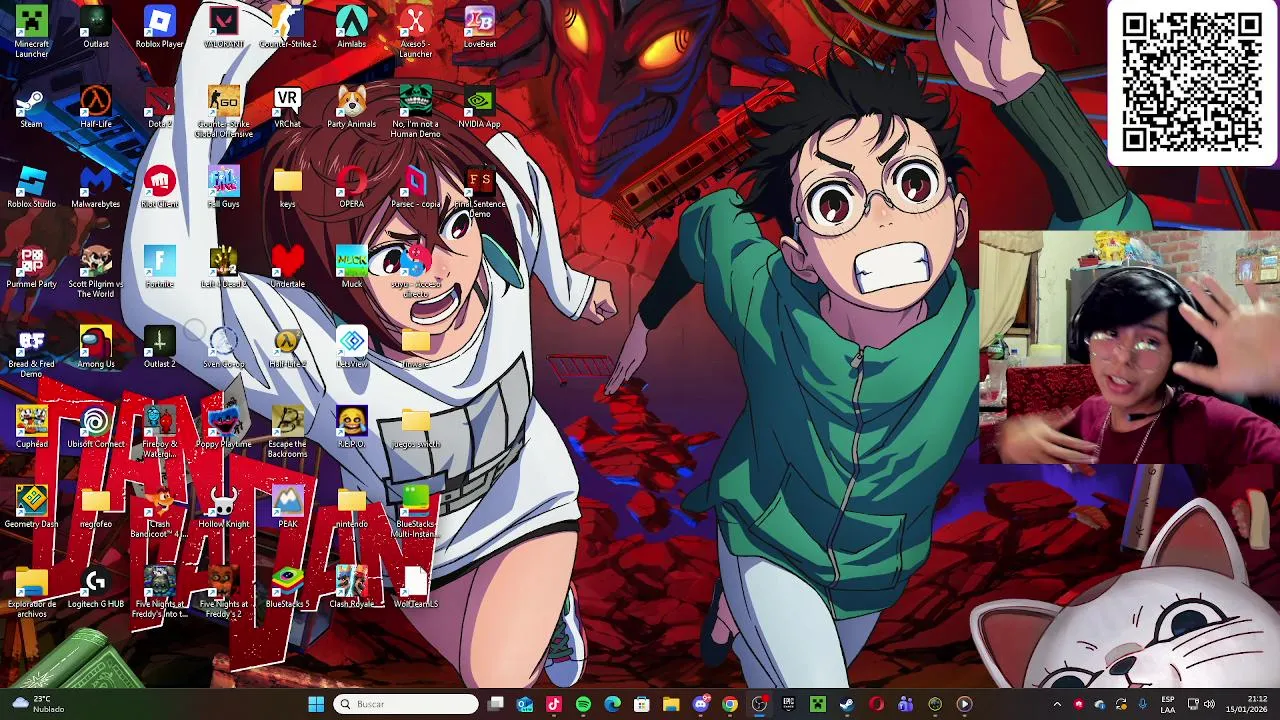The height and width of the screenshot is (720, 1280).
Task: Open the Cuphead desktop shortcut
Action: [31, 428]
